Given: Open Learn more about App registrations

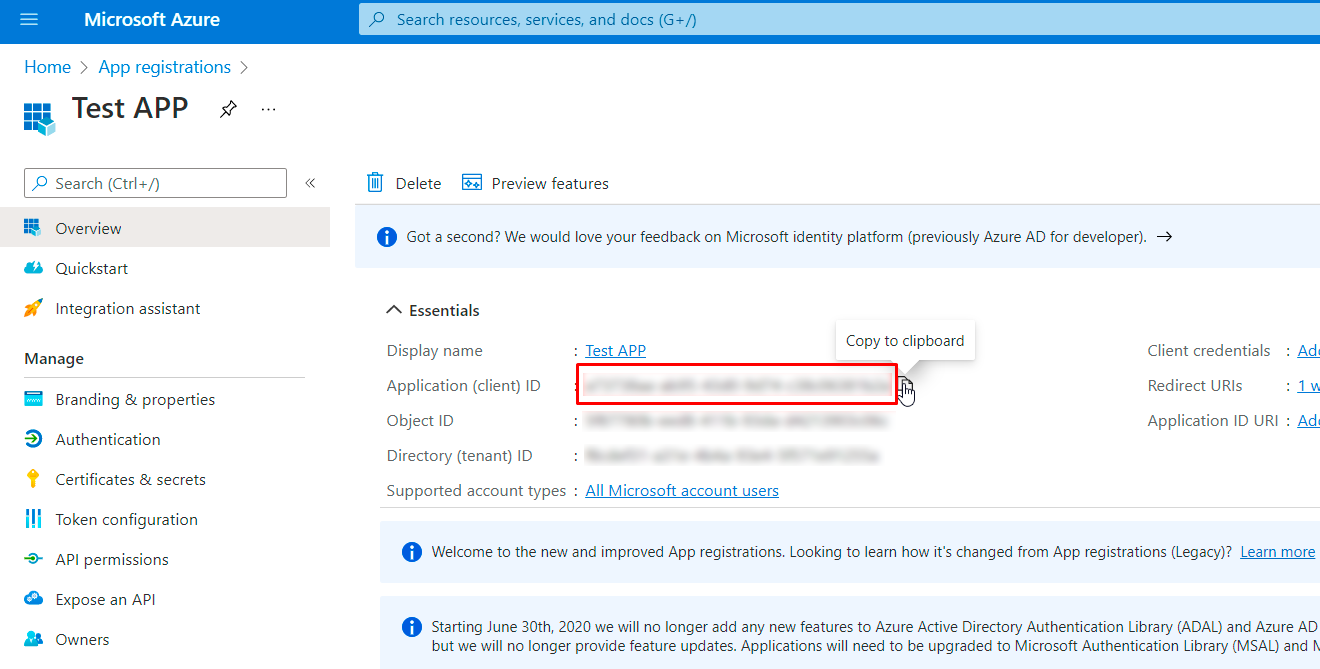Looking at the screenshot, I should pos(1277,552).
